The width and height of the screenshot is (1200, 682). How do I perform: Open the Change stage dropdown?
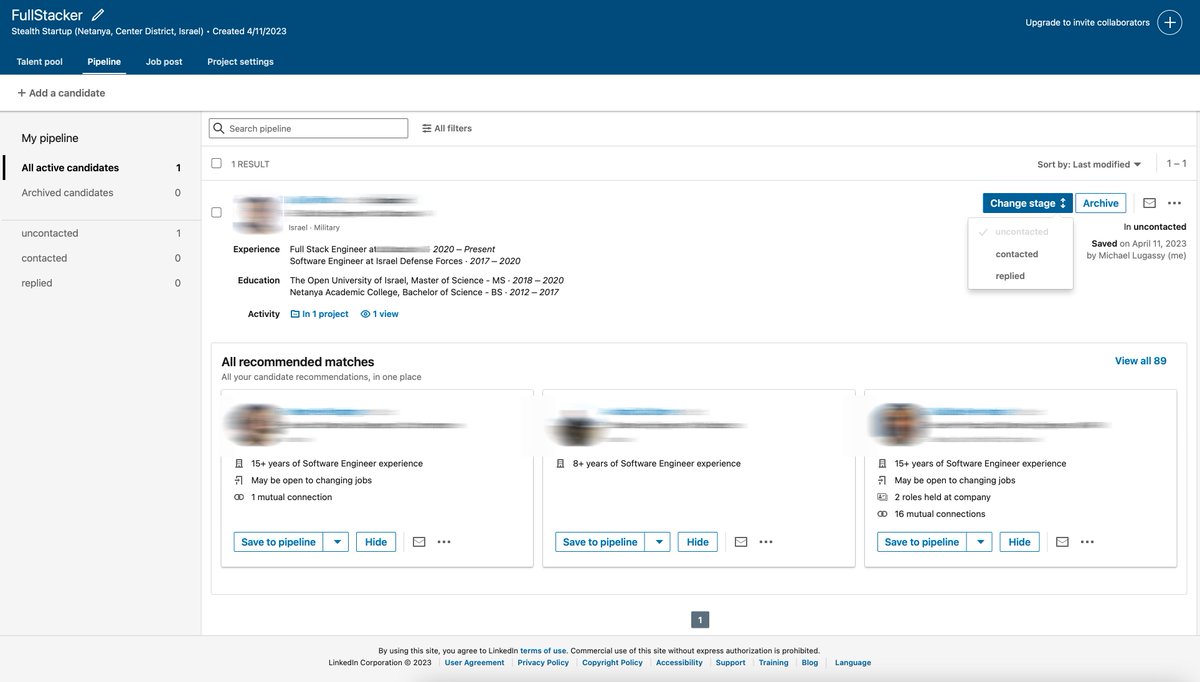pos(1028,203)
